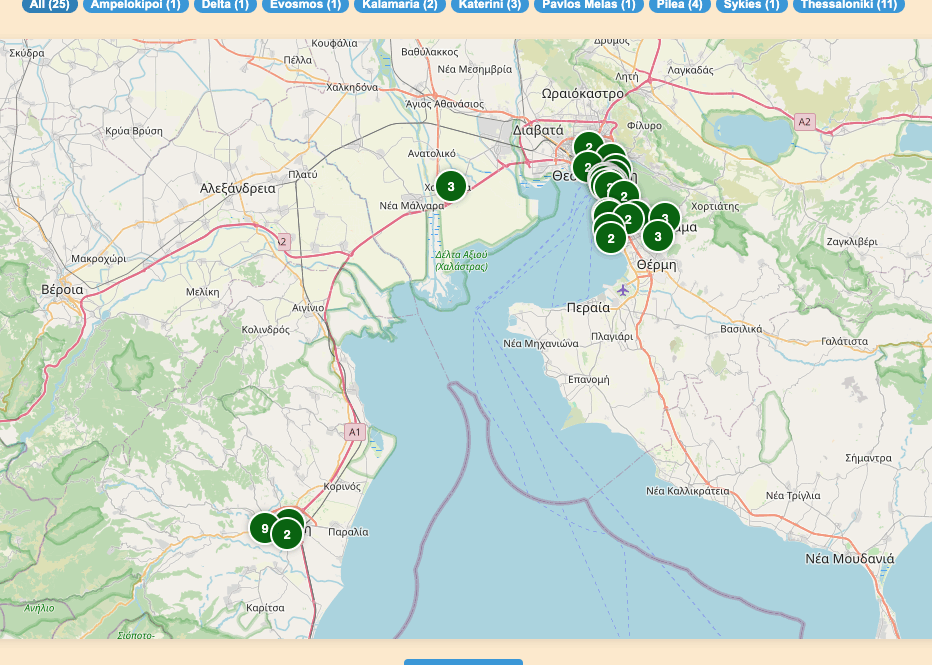This screenshot has height=665, width=932.
Task: Click the Λαγκαδάς label
Action: pos(690,70)
